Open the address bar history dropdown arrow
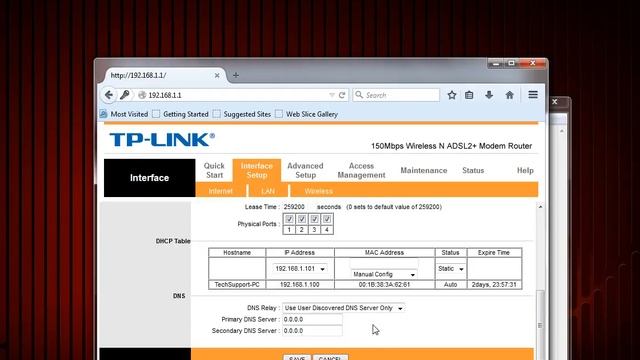640x360 pixels. [x=331, y=95]
